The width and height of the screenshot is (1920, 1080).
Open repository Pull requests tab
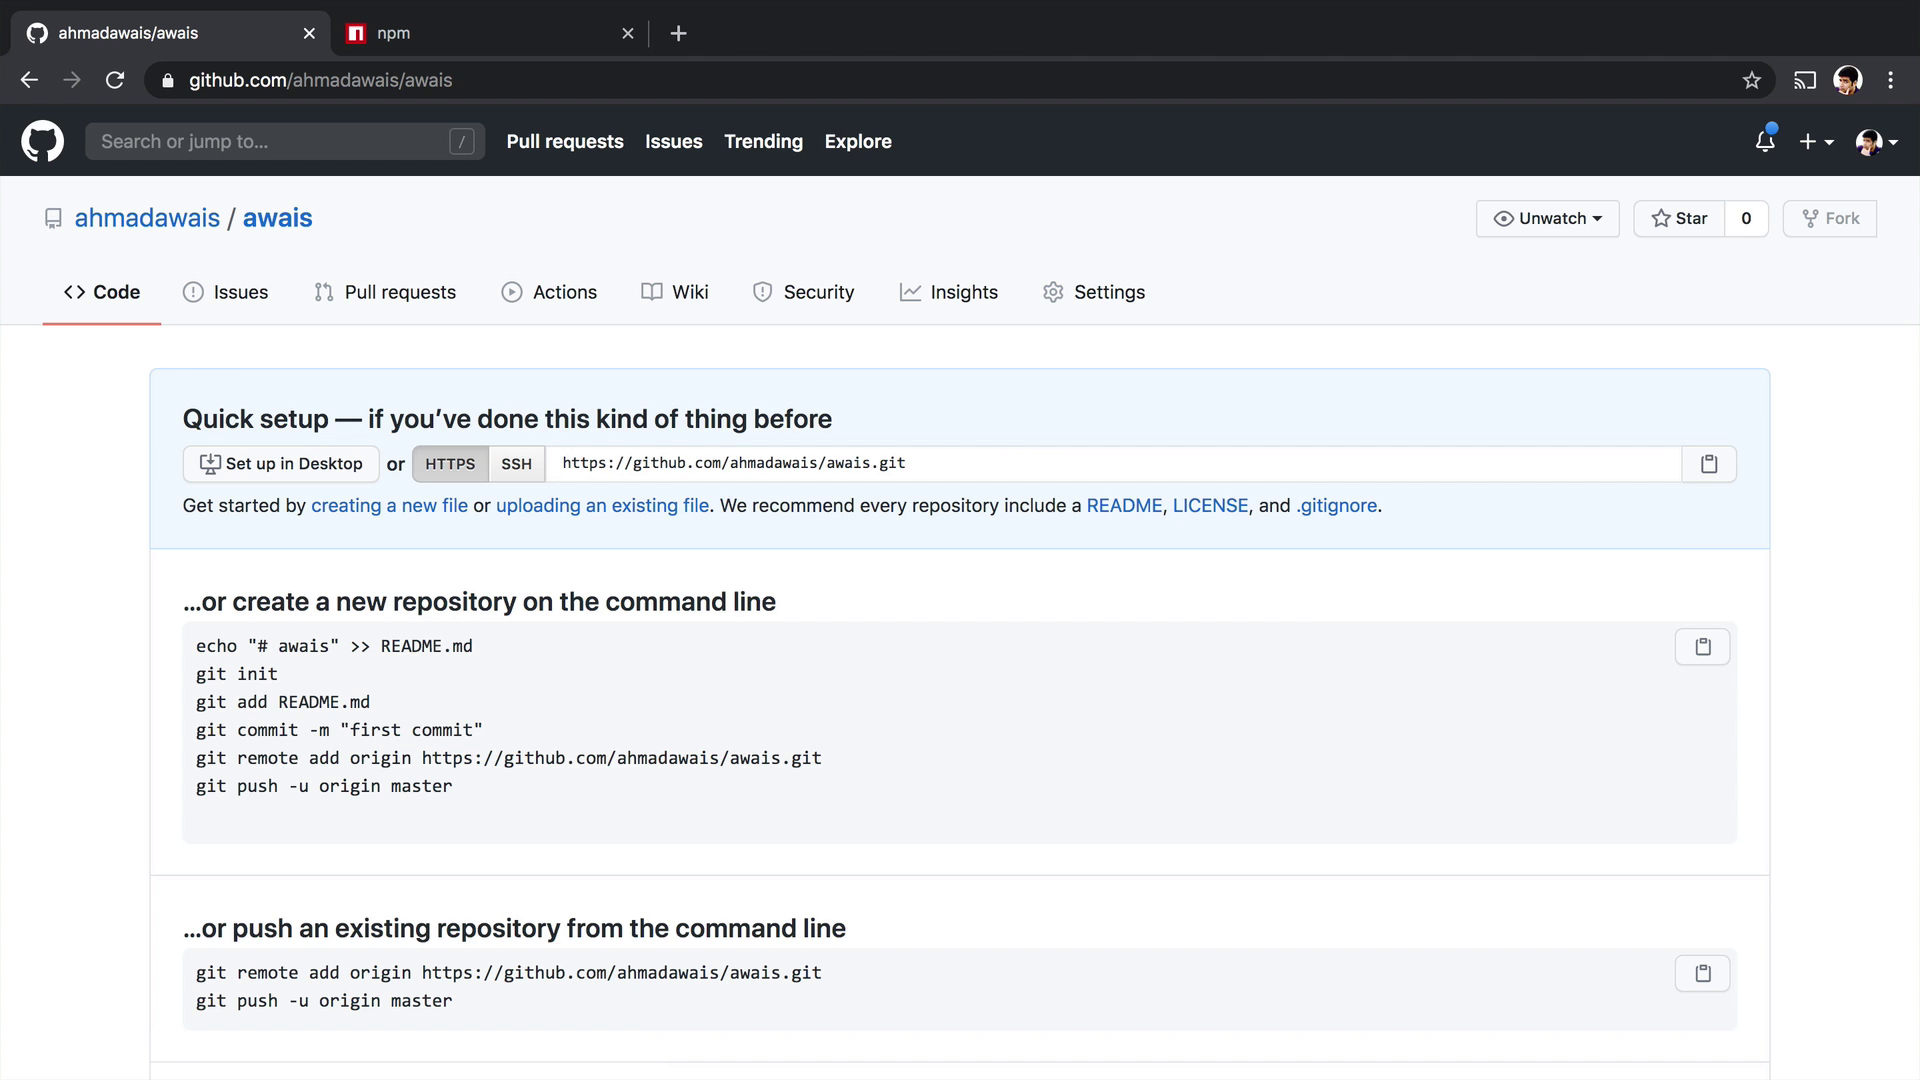point(385,292)
